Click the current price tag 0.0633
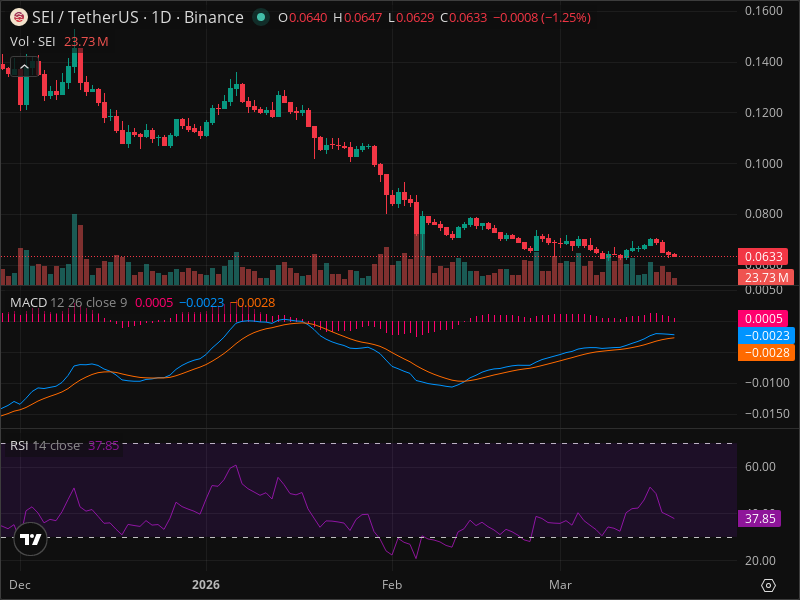Image resolution: width=800 pixels, height=600 pixels. (x=763, y=256)
